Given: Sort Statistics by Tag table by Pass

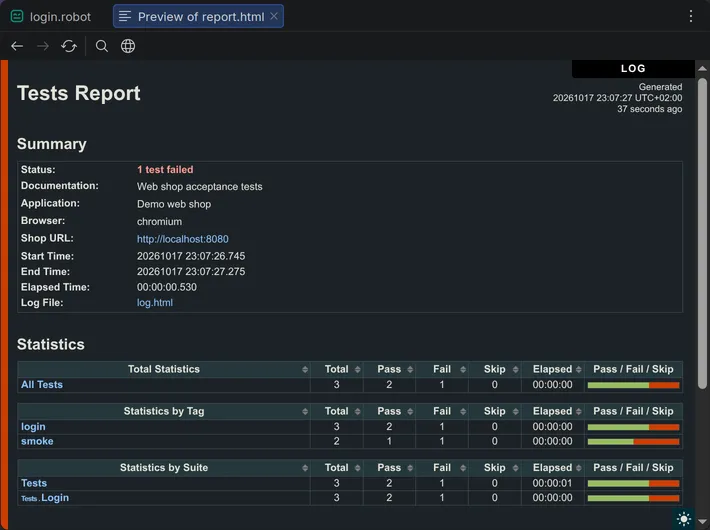Looking at the screenshot, I should [389, 411].
